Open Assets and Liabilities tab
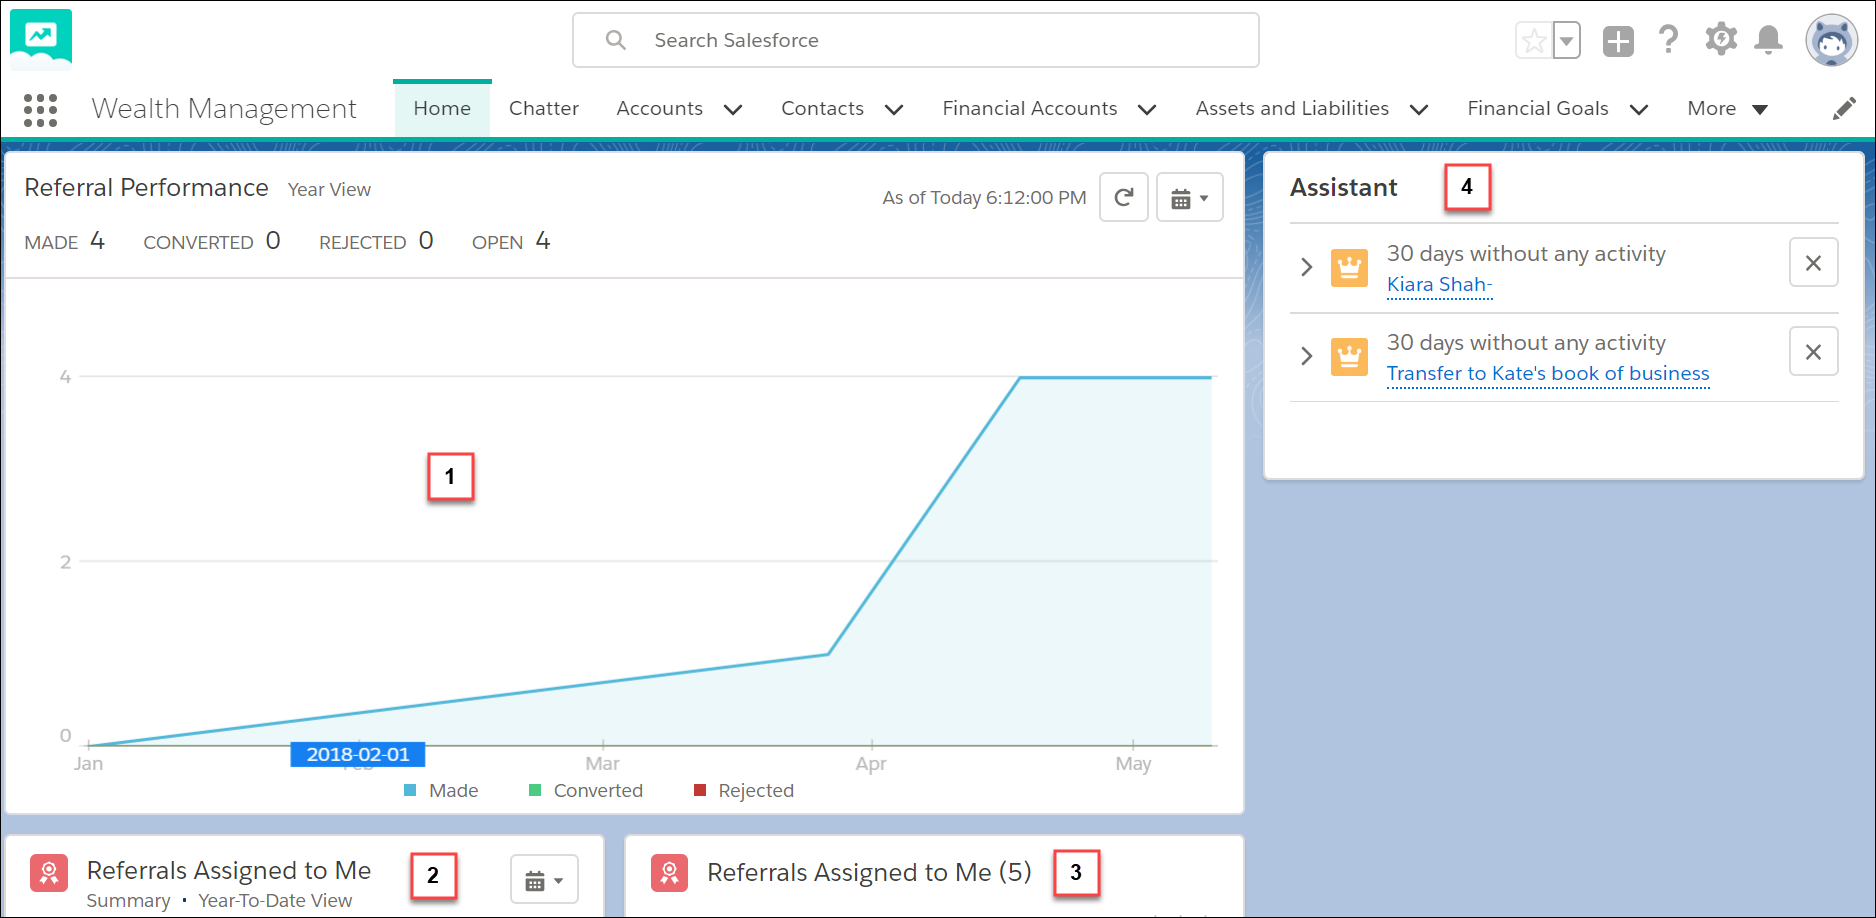The width and height of the screenshot is (1876, 918). (1292, 108)
